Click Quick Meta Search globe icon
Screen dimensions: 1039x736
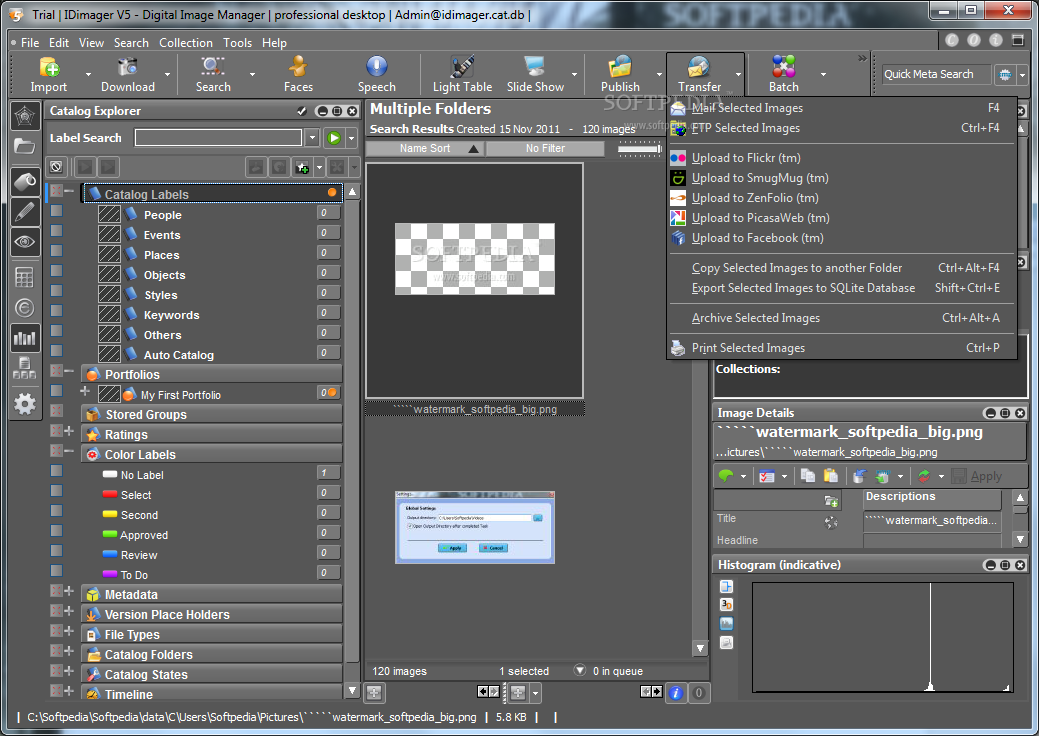(1005, 74)
